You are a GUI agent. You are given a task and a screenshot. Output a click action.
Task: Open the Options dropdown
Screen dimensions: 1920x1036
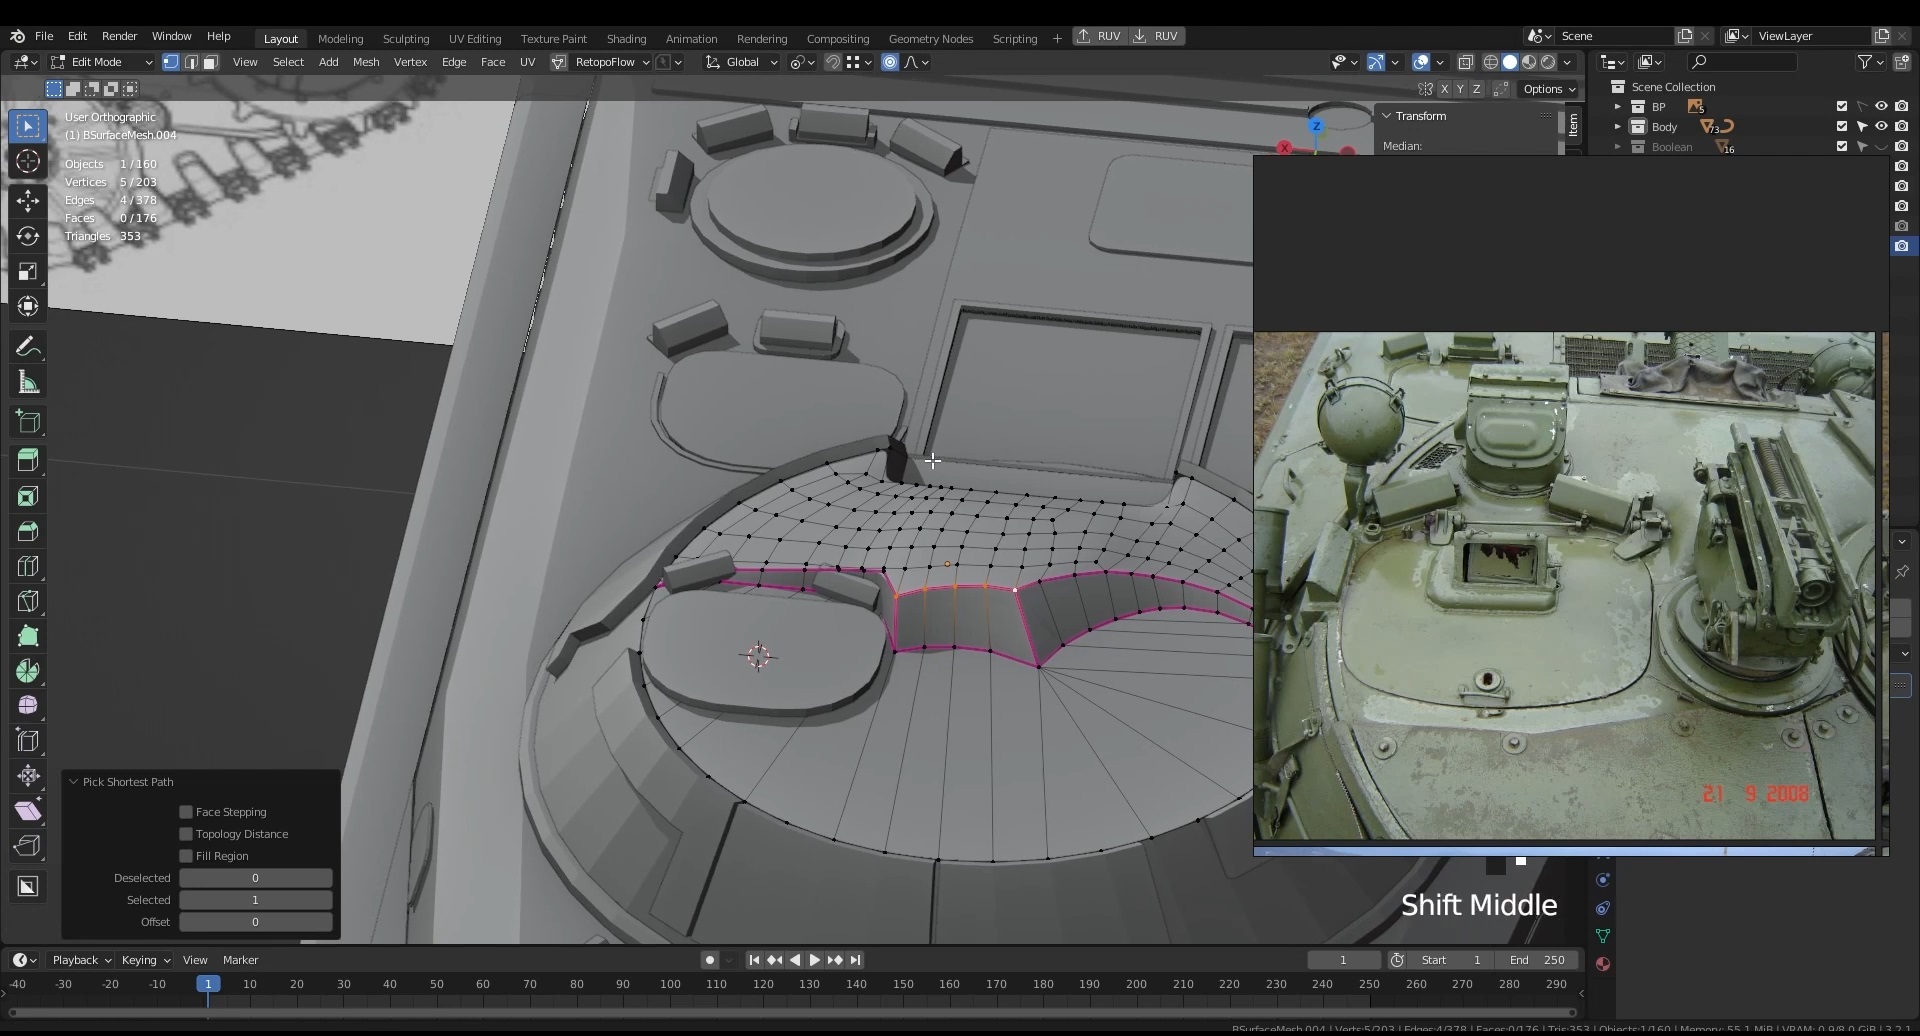pyautogui.click(x=1549, y=89)
